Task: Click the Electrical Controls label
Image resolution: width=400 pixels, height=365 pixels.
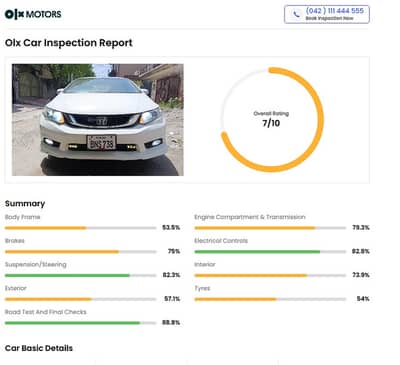Action: coord(221,241)
